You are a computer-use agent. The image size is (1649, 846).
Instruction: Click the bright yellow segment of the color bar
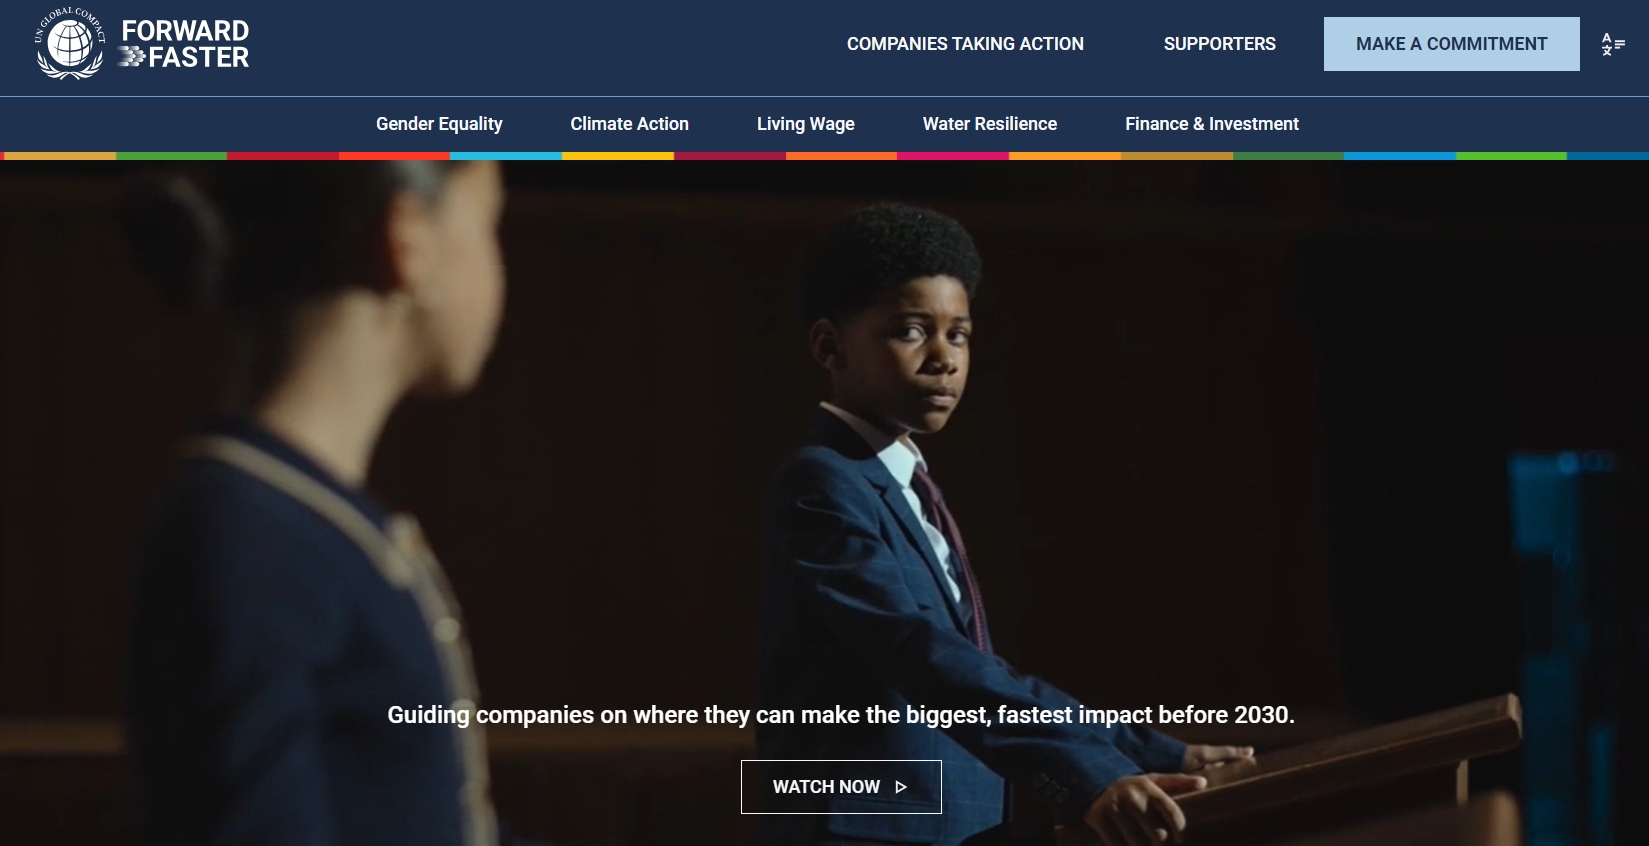tap(618, 156)
